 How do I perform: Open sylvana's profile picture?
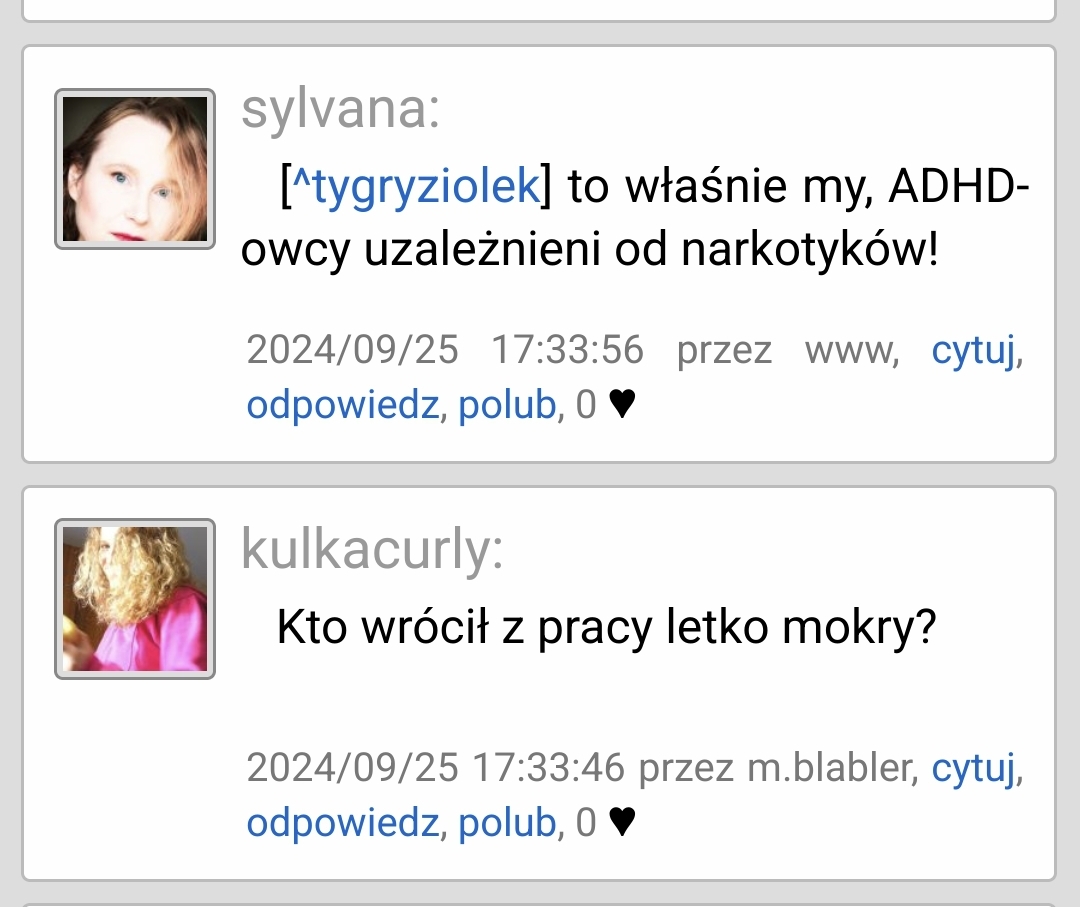(135, 169)
